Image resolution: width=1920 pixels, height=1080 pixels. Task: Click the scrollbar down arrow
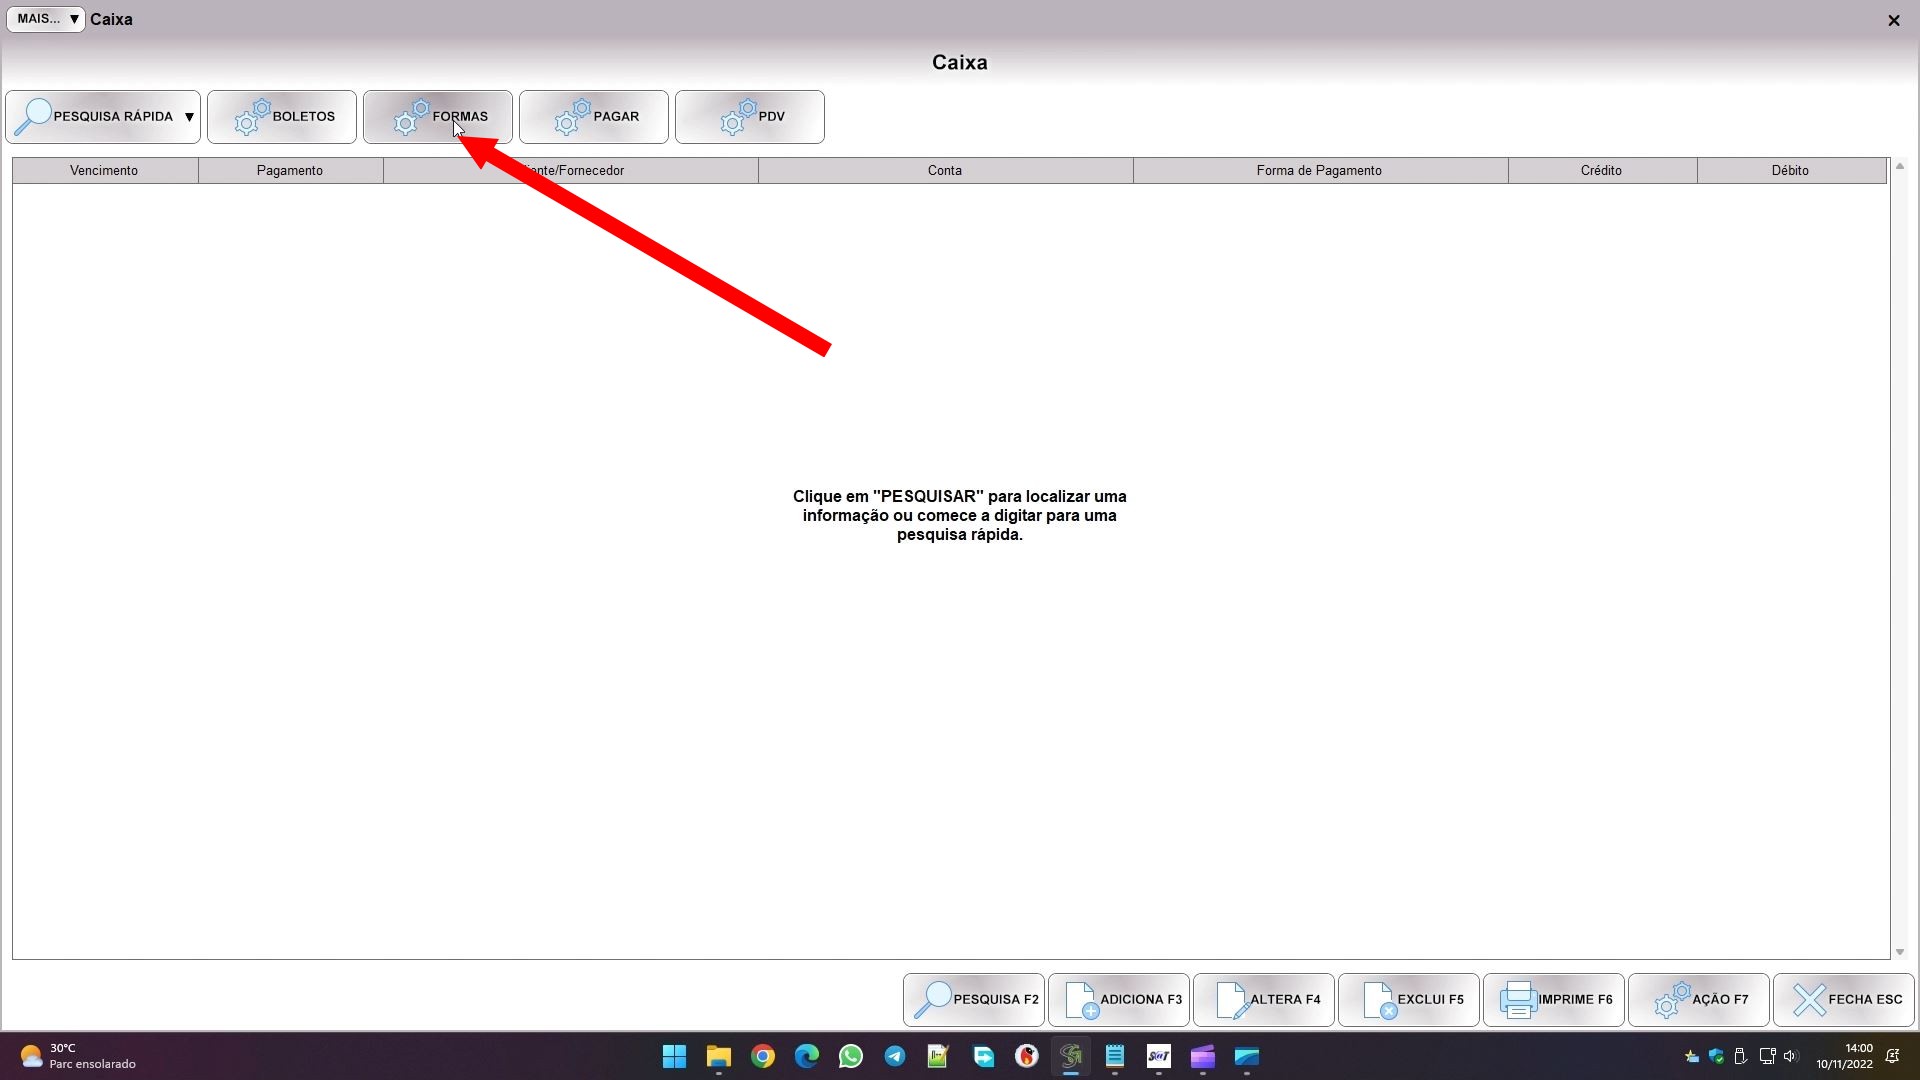pos(1900,952)
